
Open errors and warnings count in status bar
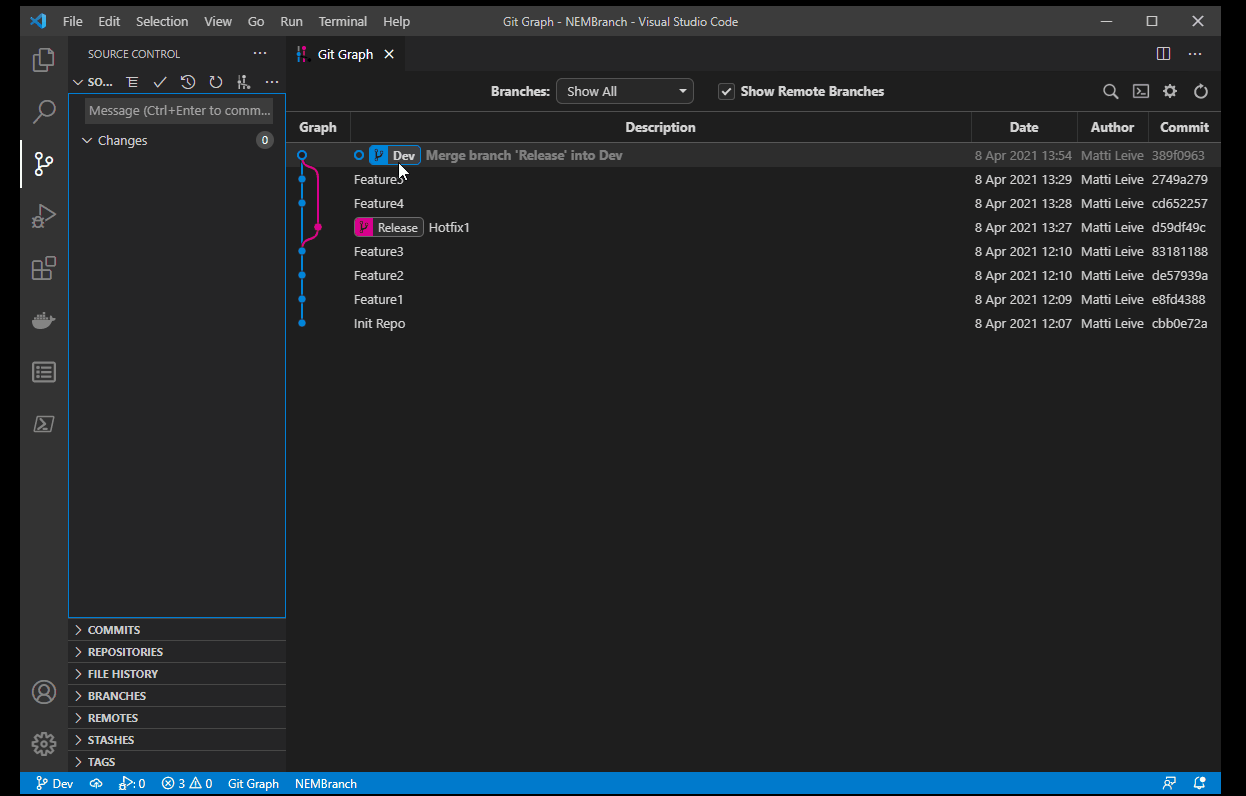[187, 784]
